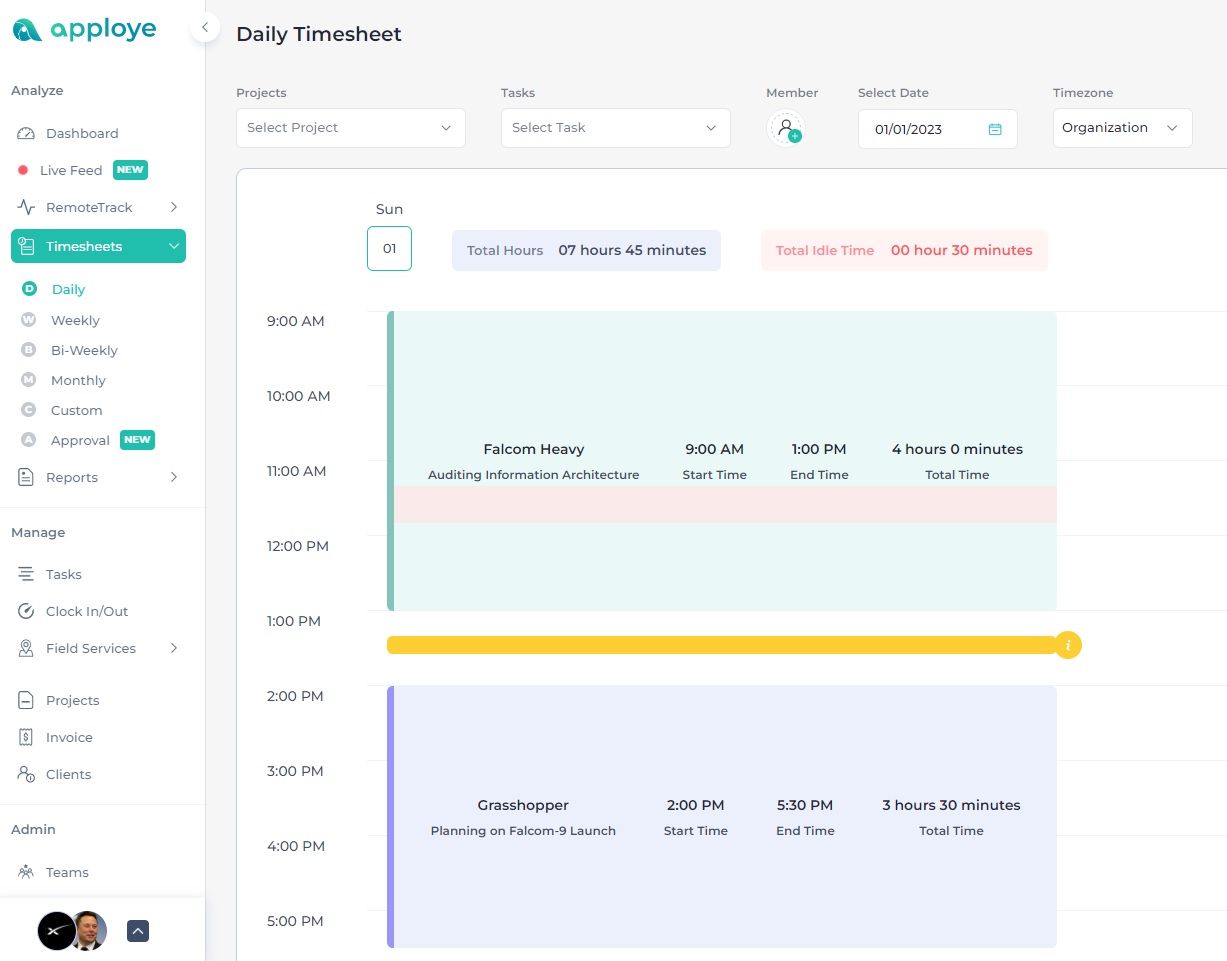Click the Timesheets sheet icon
1227x961 pixels.
27,246
